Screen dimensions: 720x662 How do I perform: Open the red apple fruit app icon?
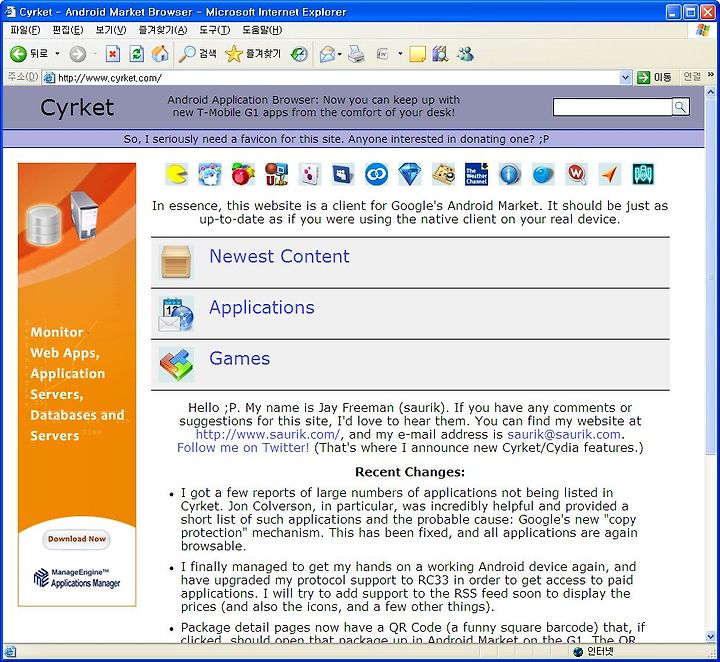[243, 174]
